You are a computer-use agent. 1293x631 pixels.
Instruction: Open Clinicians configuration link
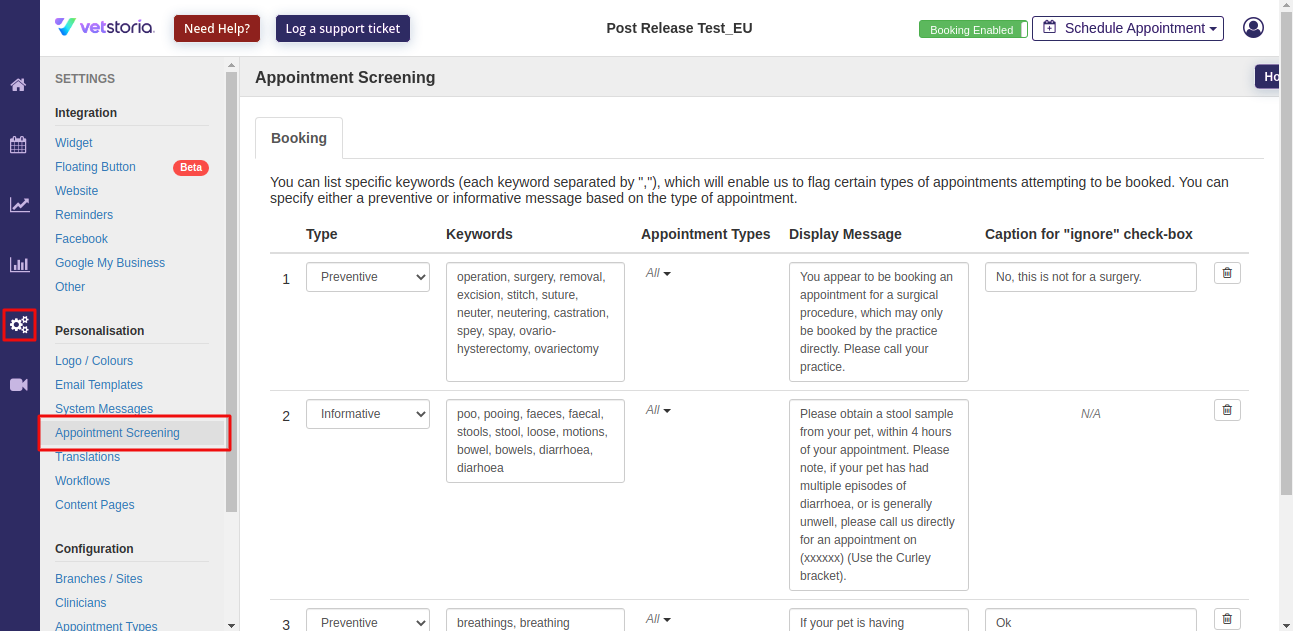[x=81, y=603]
